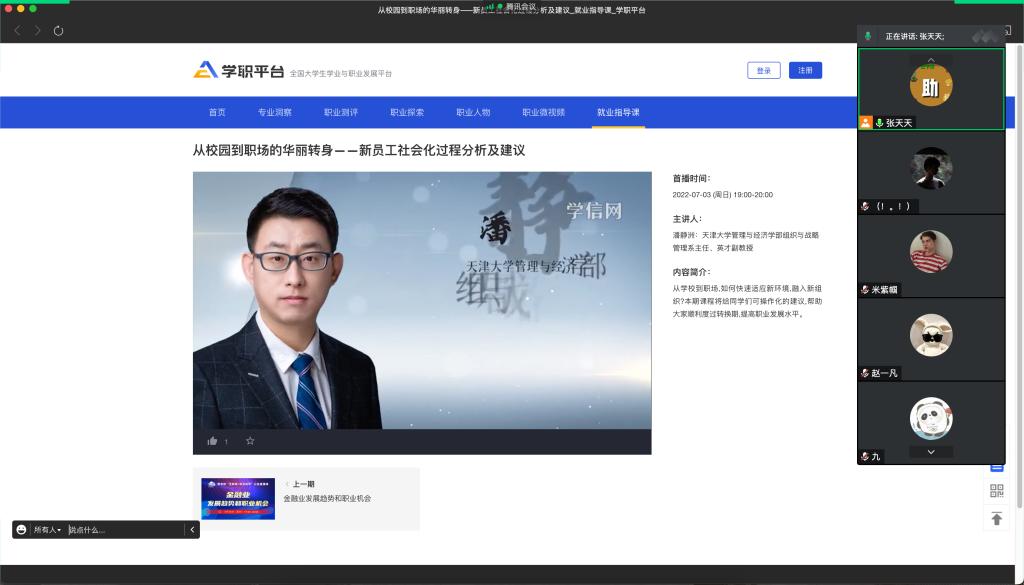Click the chat input field 说点什么
1024x585 pixels.
click(x=125, y=529)
